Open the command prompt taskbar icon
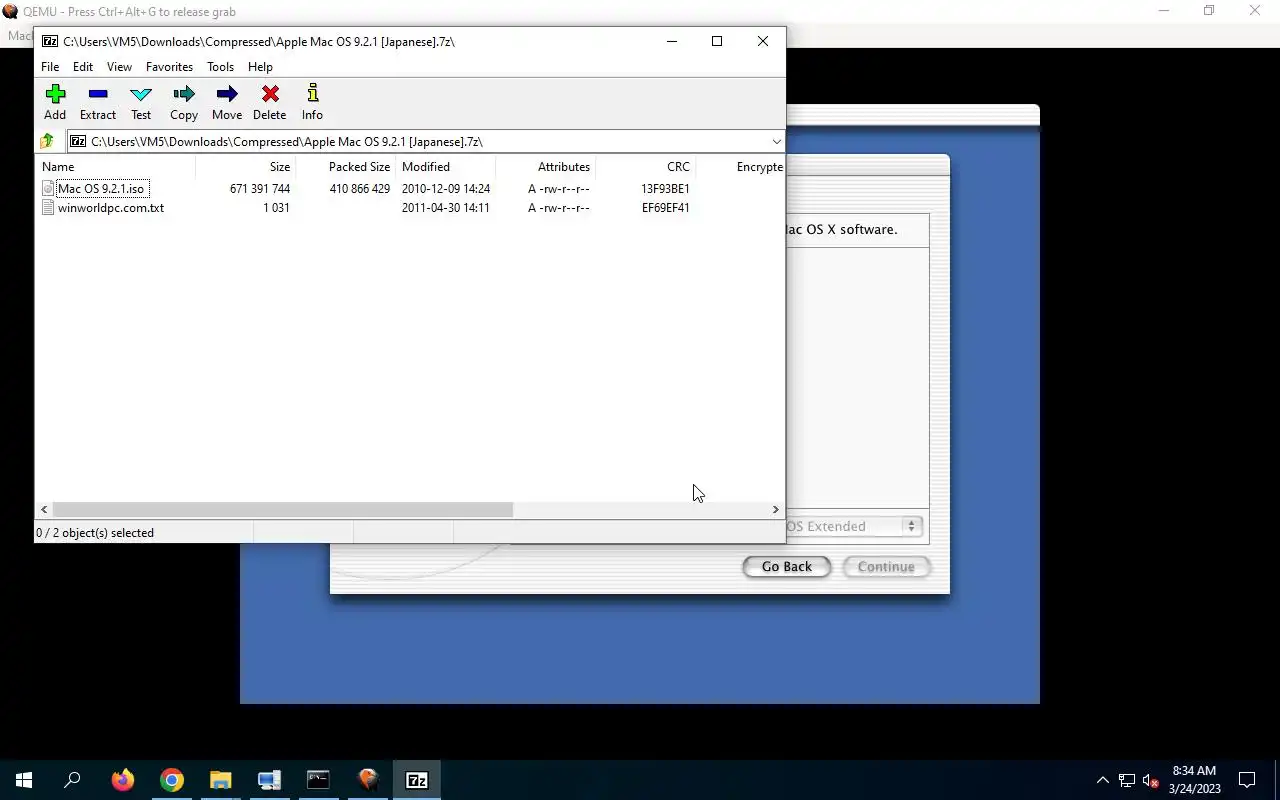 tap(318, 780)
